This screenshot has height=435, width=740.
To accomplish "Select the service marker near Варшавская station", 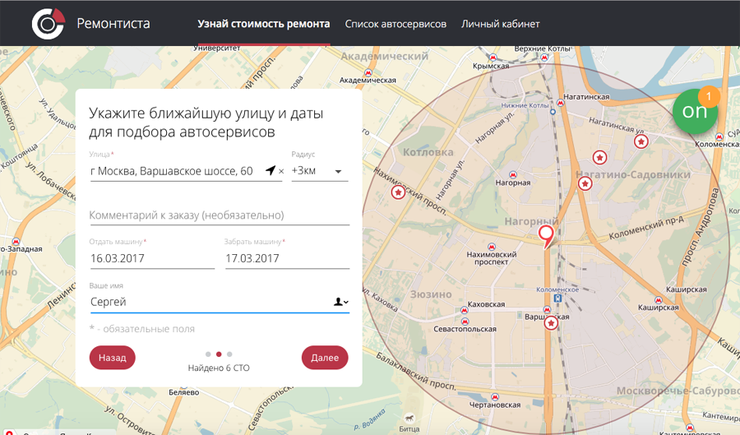I will [551, 323].
